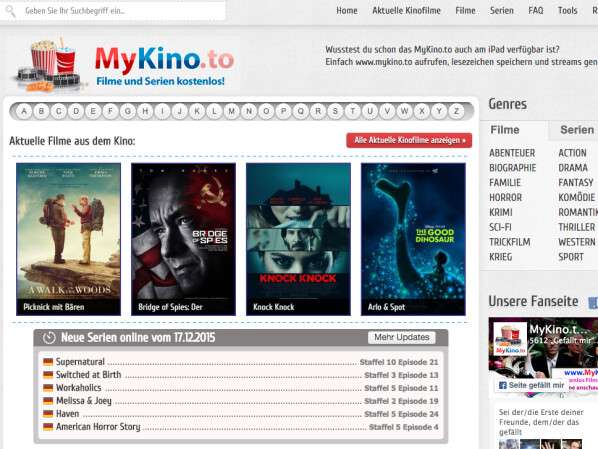Select letter A in alphabet bar
The height and width of the screenshot is (449, 598).
coord(24,111)
